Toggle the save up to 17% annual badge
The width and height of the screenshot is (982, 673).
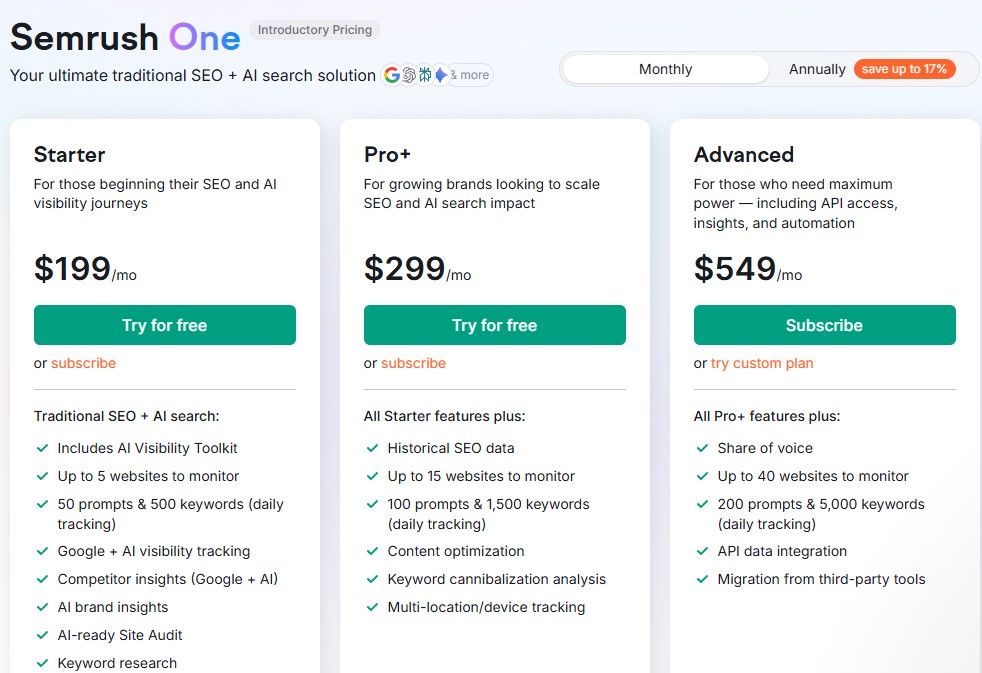click(x=905, y=69)
